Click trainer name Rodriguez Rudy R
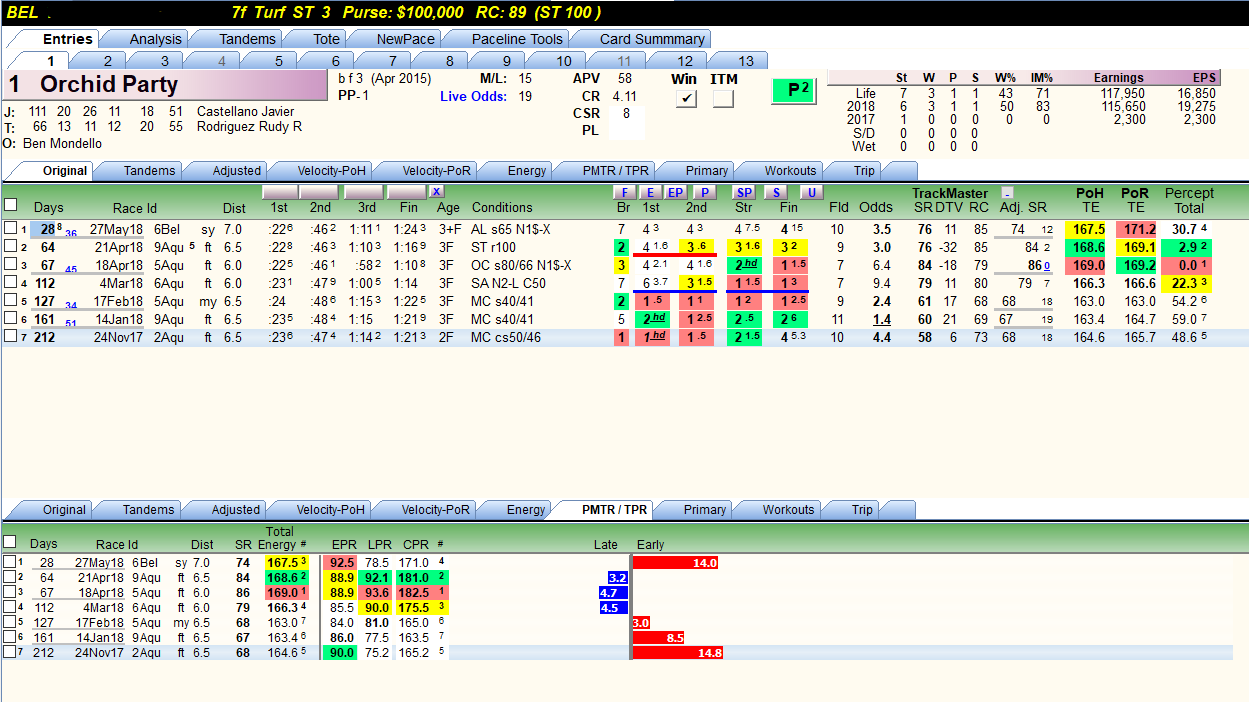This screenshot has width=1249, height=702. coord(249,127)
